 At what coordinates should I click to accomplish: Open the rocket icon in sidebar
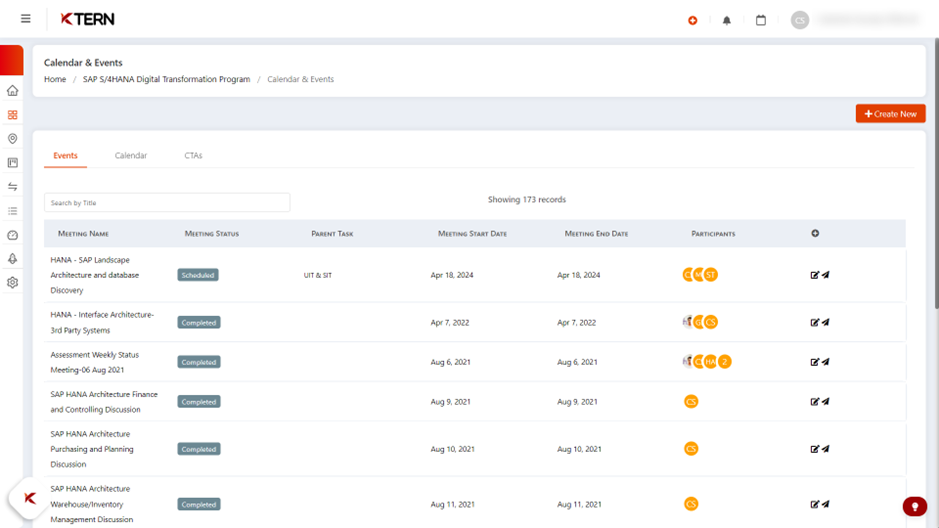13,259
